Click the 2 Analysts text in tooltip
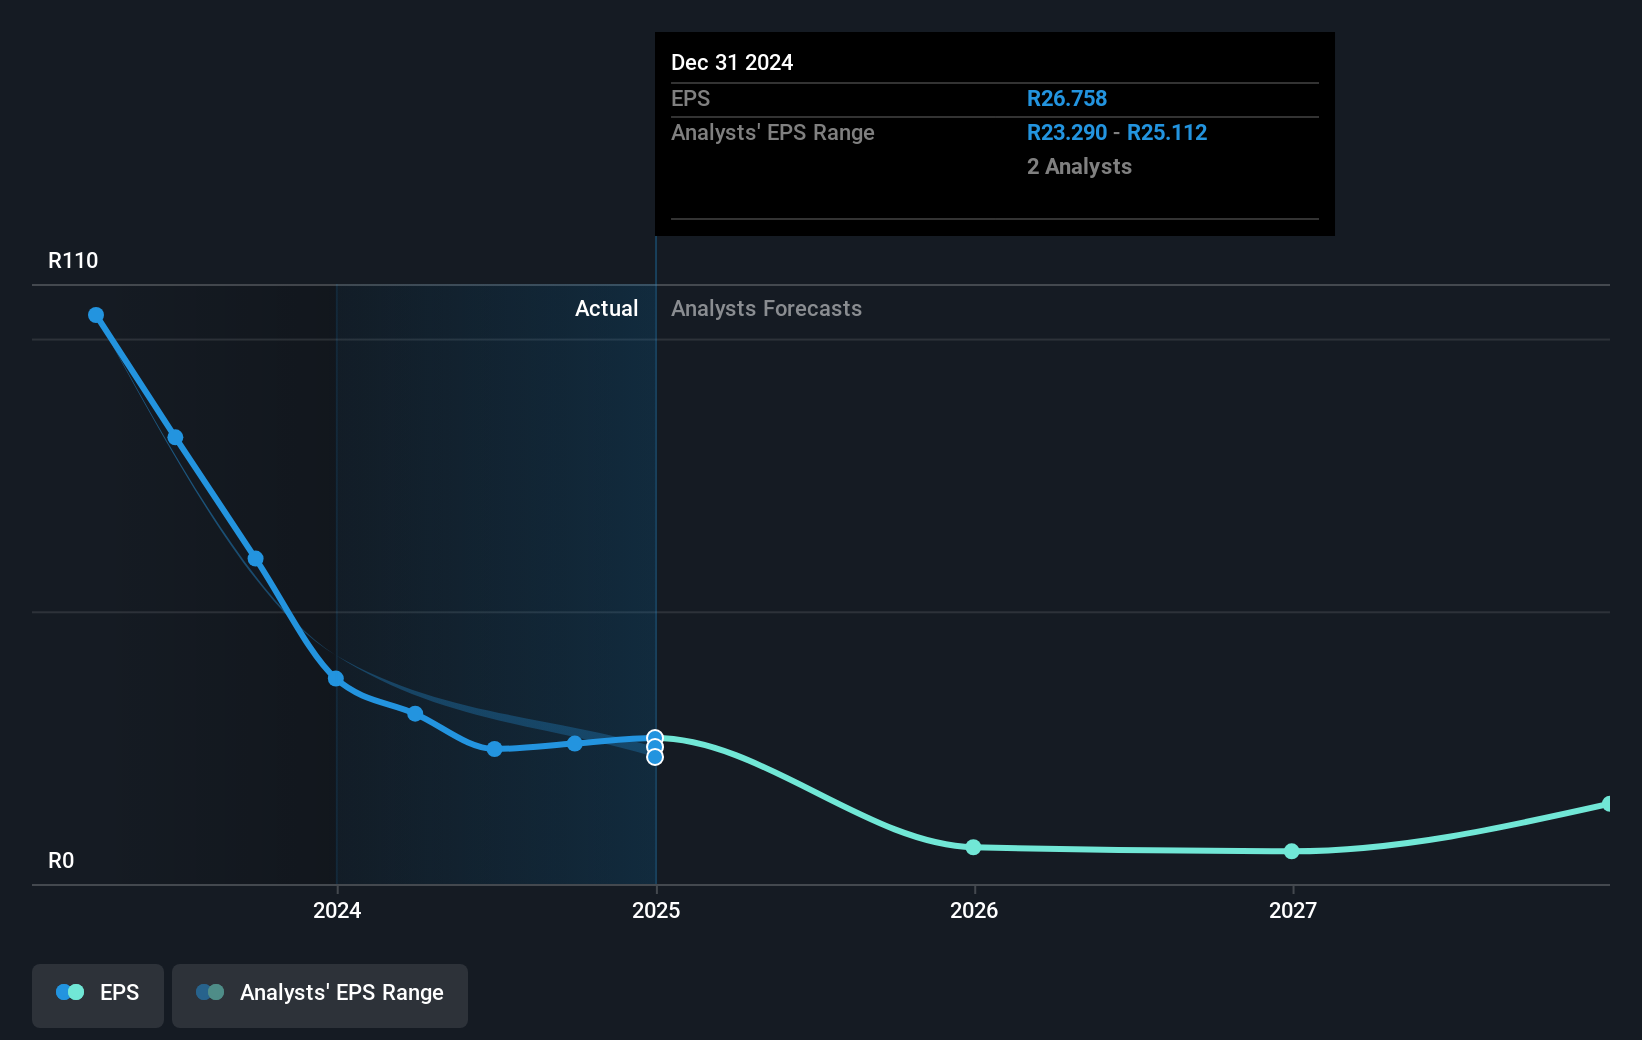This screenshot has height=1040, width=1642. [1079, 166]
